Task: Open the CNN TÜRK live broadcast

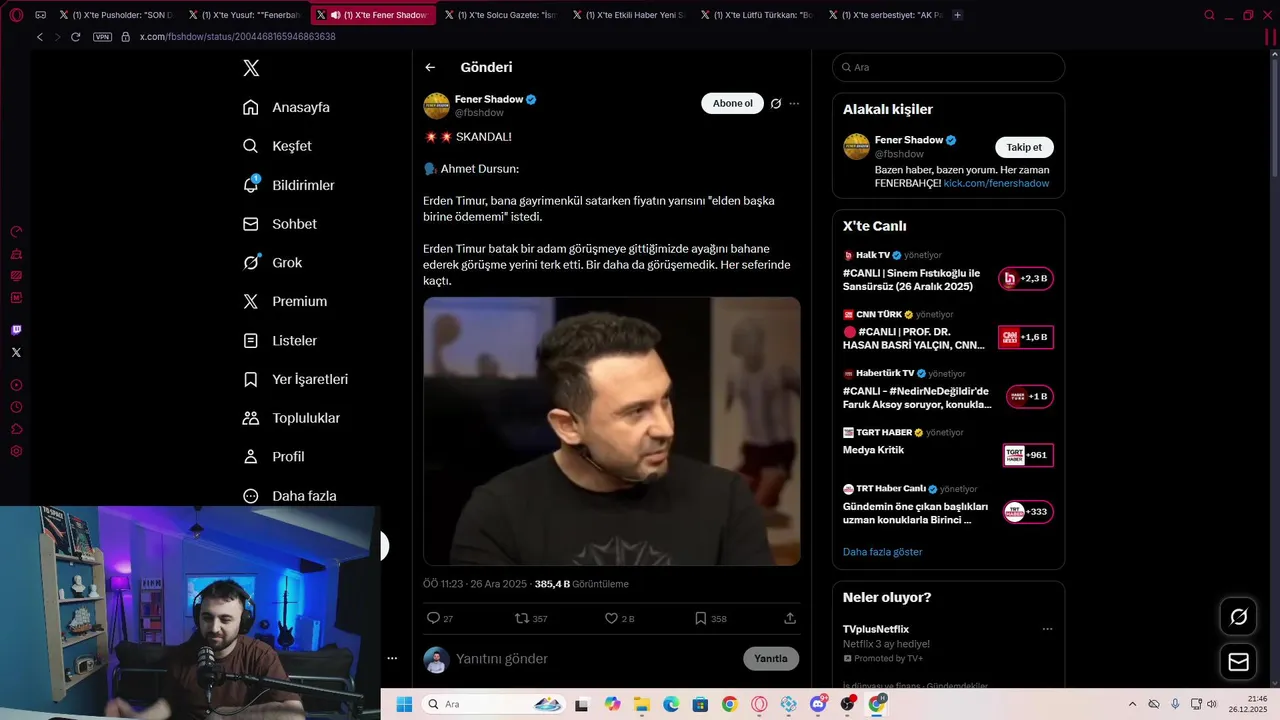Action: click(x=947, y=331)
